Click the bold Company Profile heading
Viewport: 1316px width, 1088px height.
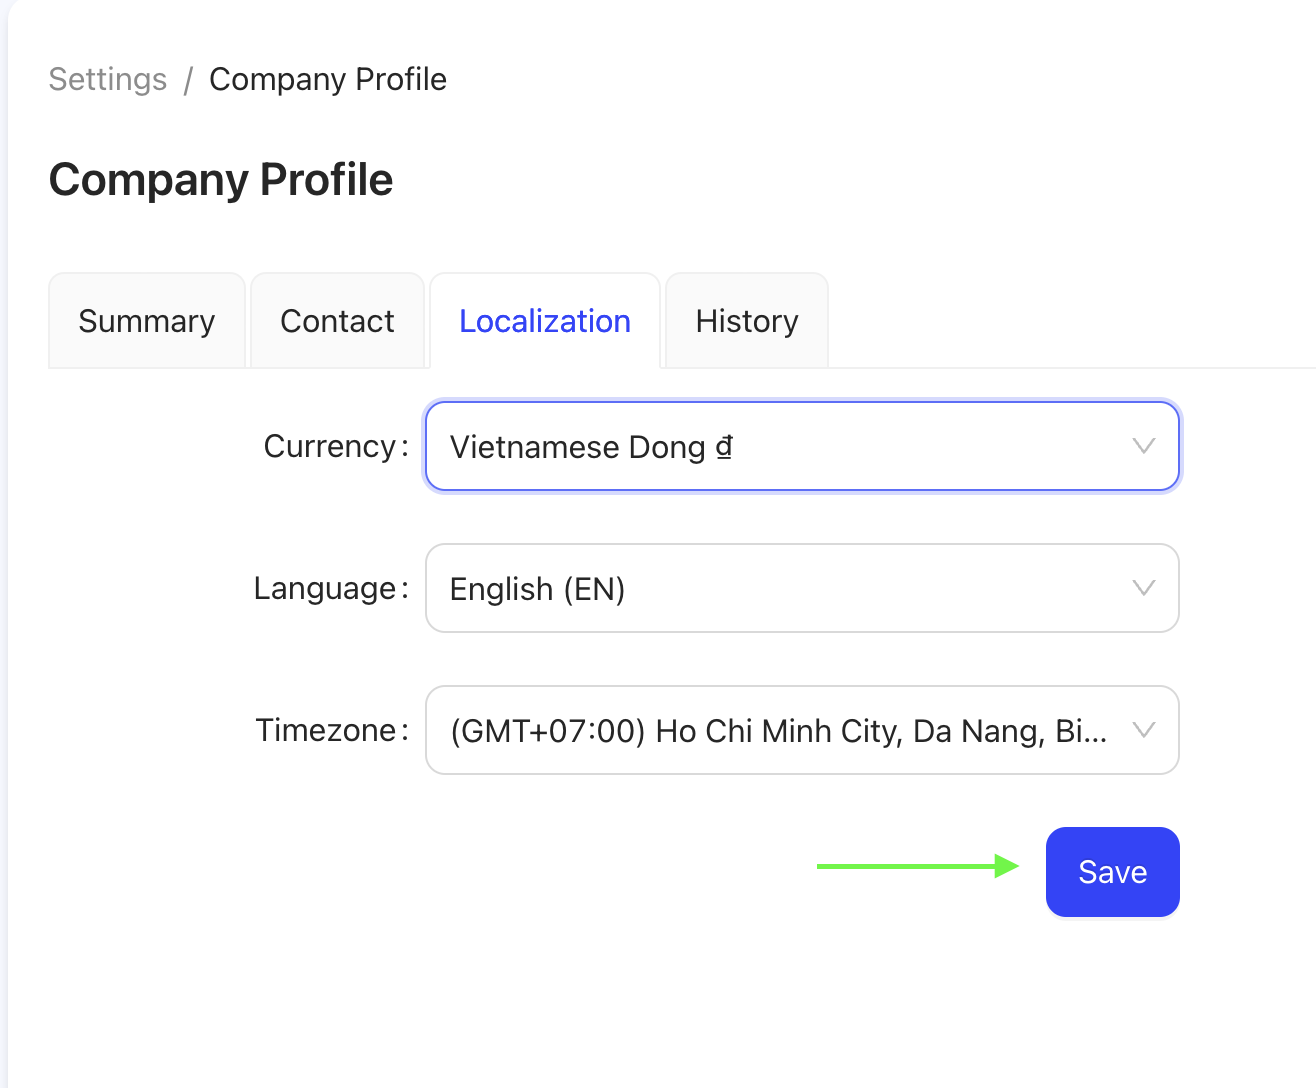click(221, 180)
